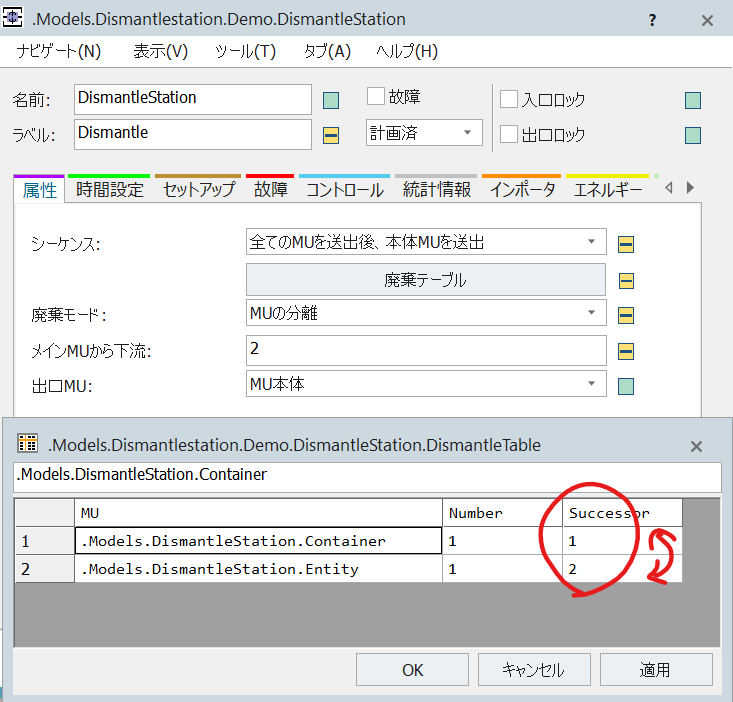The height and width of the screenshot is (702, 733).
Task: Toggle the inheritance square beside メインMUから下流
Action: 626,351
